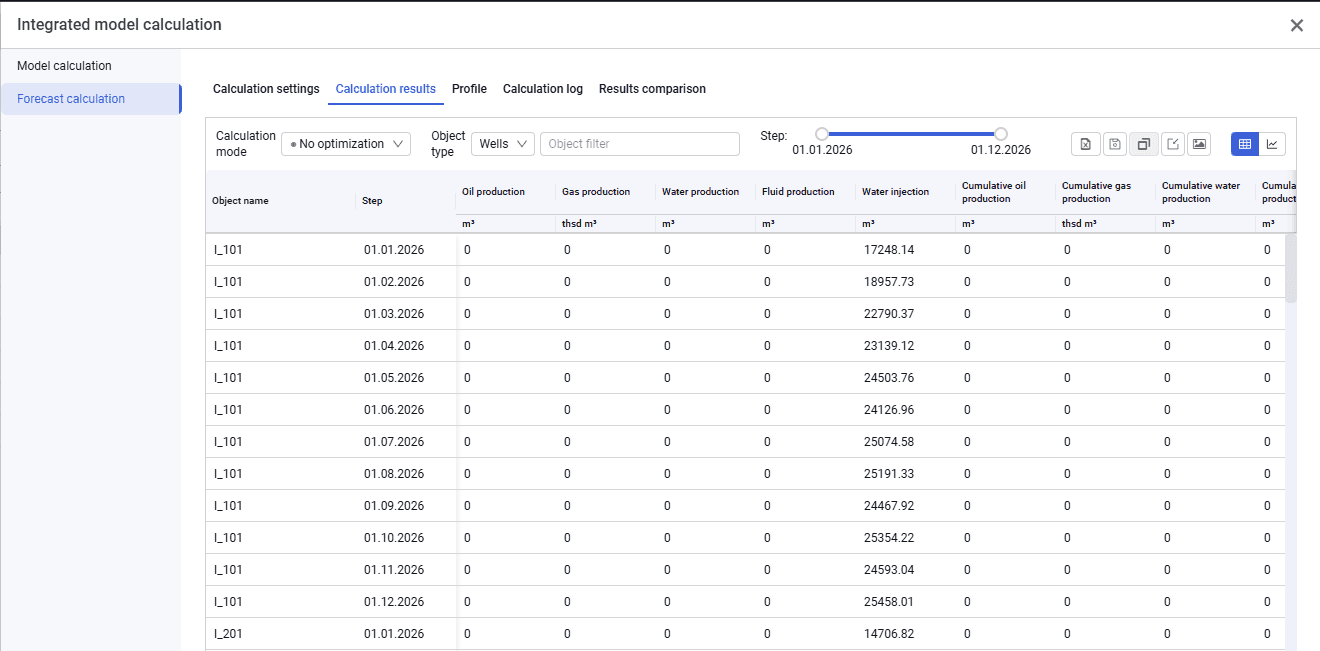The height and width of the screenshot is (651, 1320).
Task: Click the Step slider end handle
Action: (x=1001, y=134)
